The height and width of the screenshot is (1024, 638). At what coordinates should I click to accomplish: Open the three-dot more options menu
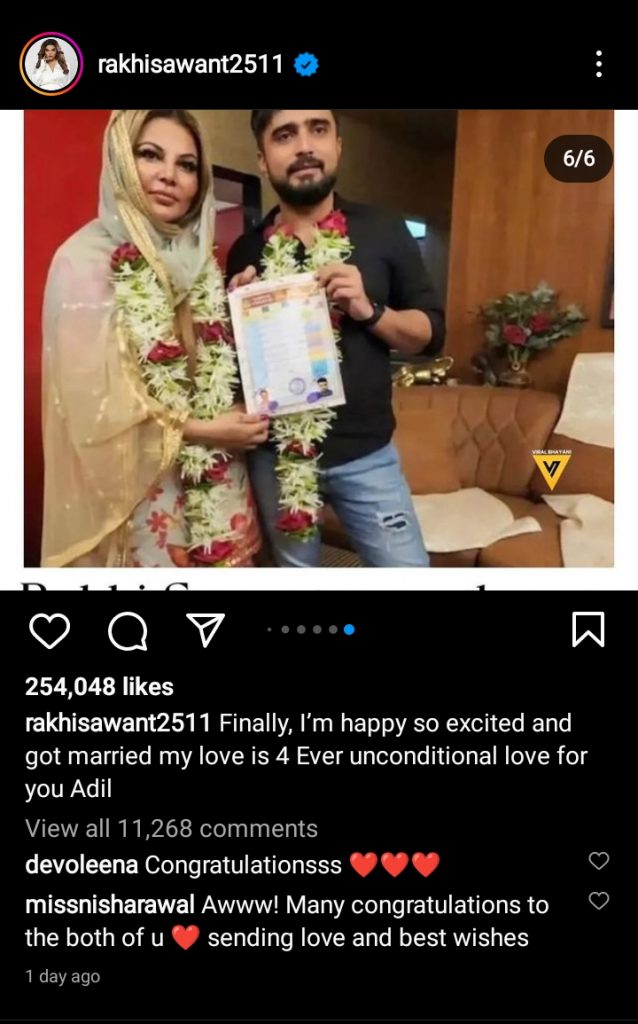[598, 64]
